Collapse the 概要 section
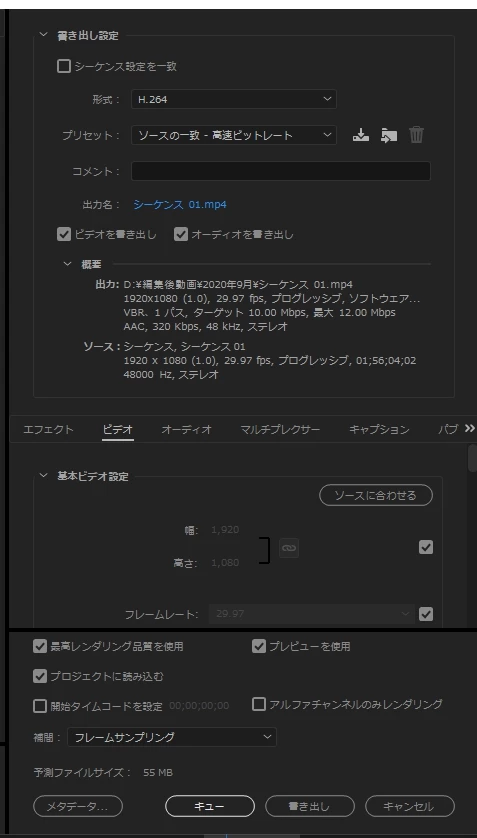Image resolution: width=477 pixels, height=838 pixels. coord(67,264)
